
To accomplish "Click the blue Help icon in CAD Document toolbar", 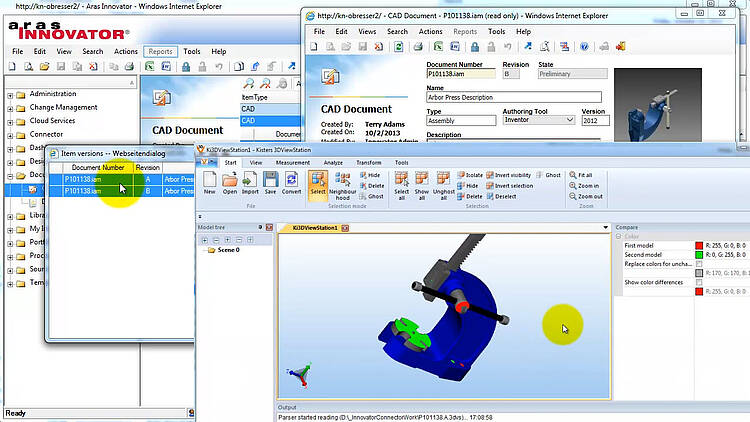I will pyautogui.click(x=584, y=46).
